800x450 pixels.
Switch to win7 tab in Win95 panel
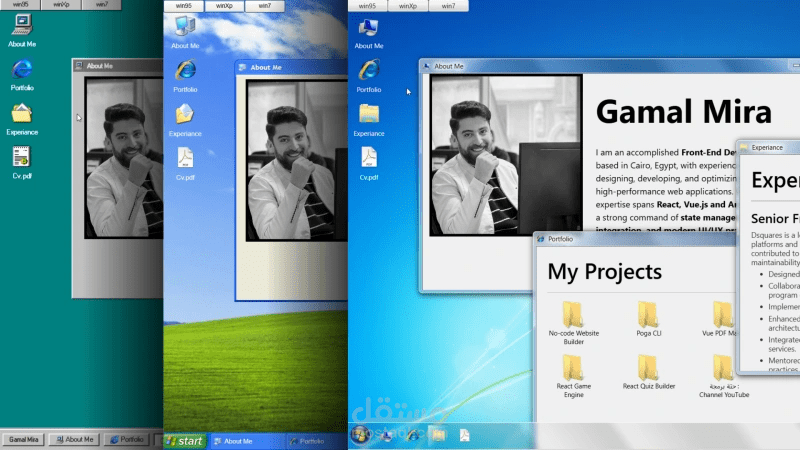[x=102, y=5]
